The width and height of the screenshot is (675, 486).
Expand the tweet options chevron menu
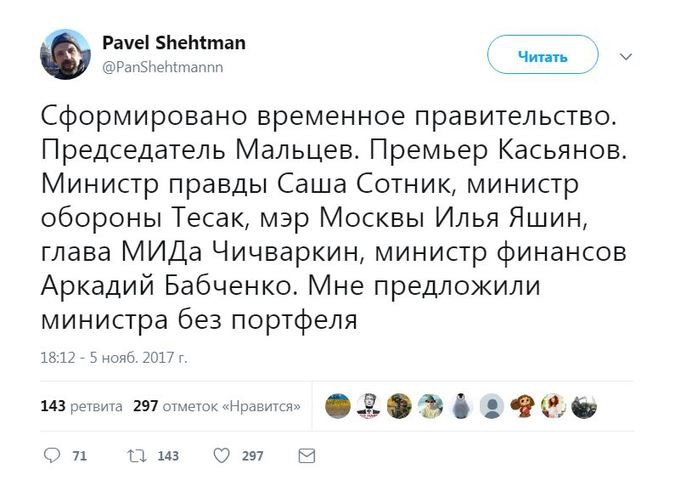tap(626, 55)
